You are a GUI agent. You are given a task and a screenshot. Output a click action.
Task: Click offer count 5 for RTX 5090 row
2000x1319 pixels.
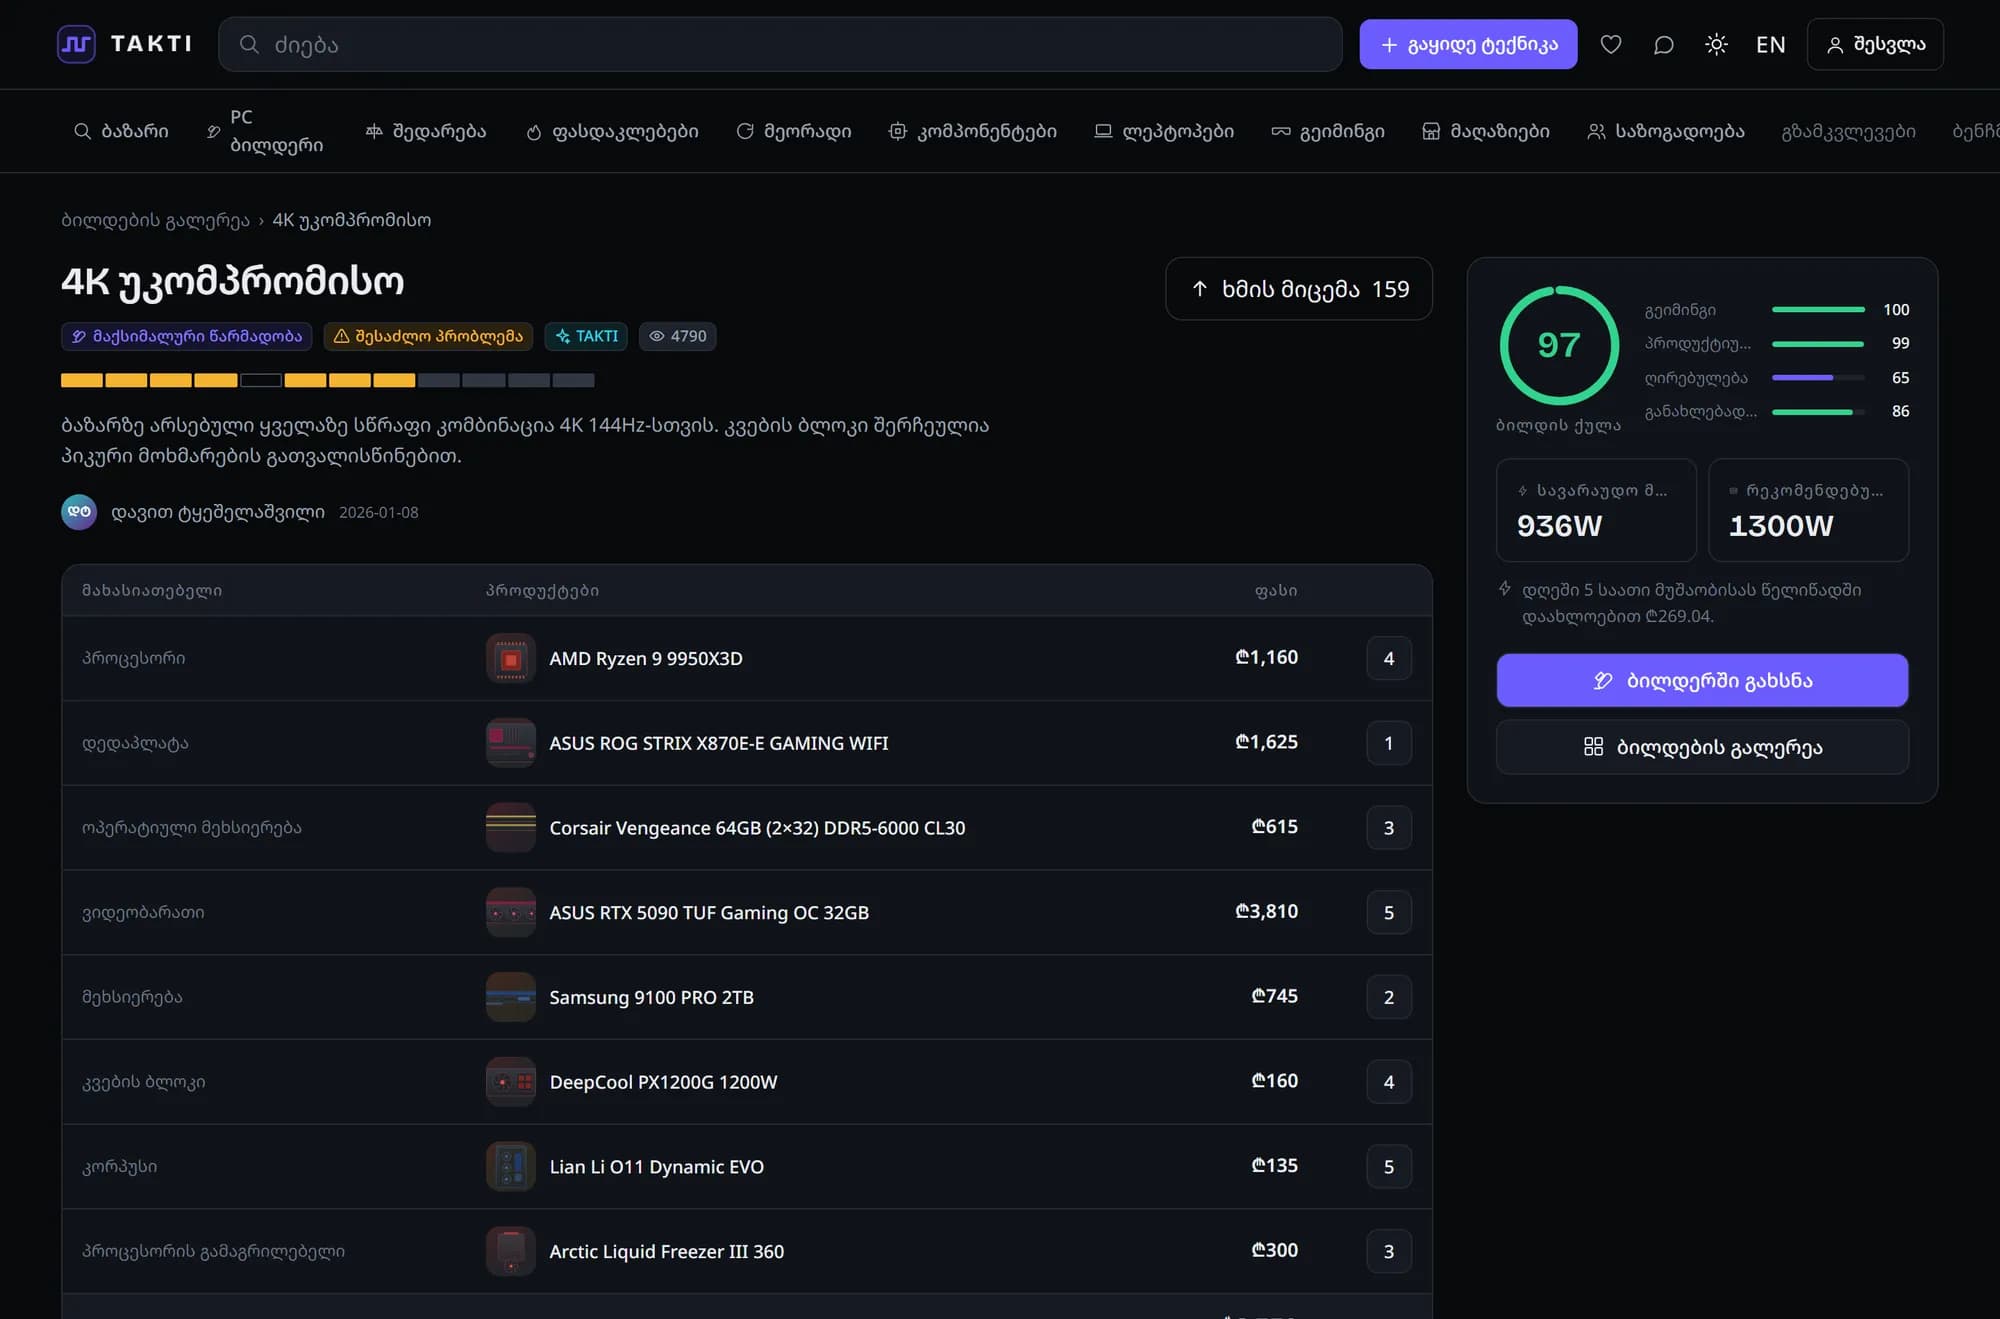[x=1389, y=912]
